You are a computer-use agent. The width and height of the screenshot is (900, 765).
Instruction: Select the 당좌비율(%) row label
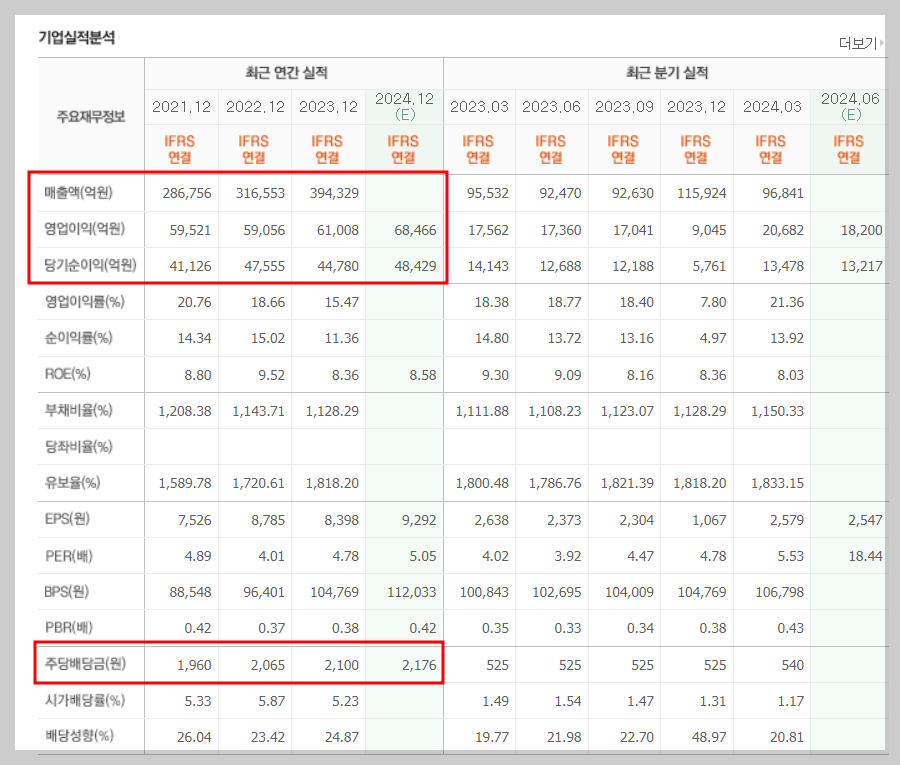click(x=79, y=446)
